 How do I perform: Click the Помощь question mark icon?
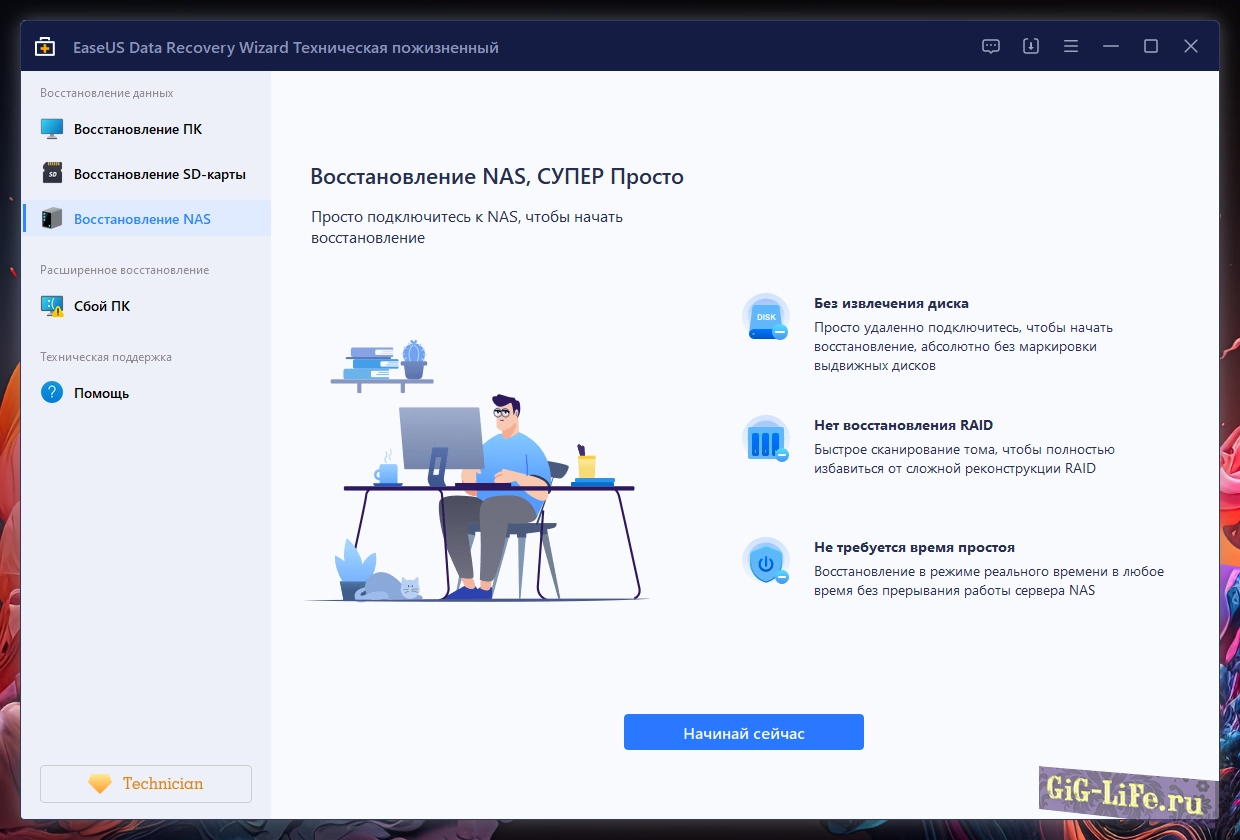(52, 393)
